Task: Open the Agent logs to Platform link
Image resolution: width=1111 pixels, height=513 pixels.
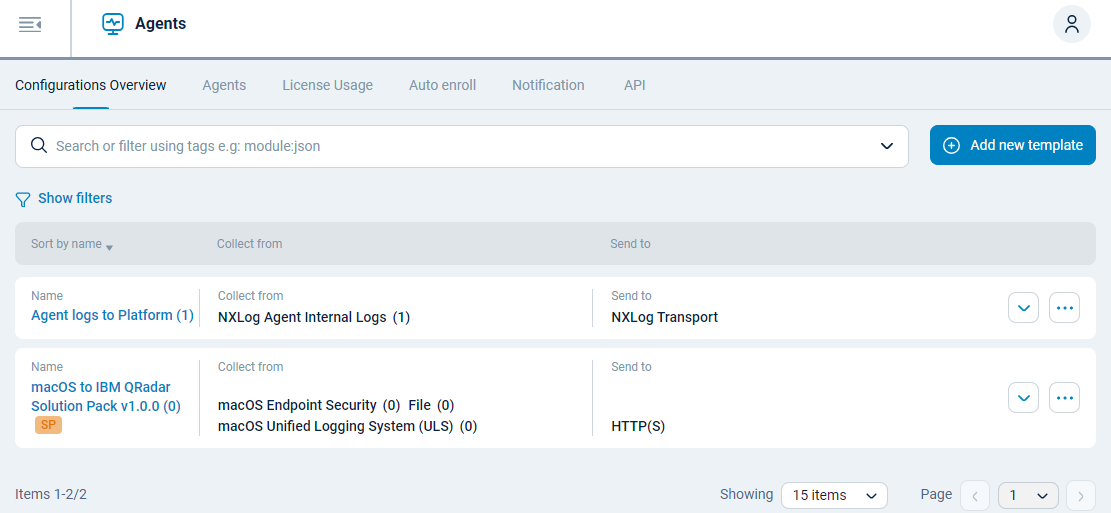Action: tap(112, 315)
